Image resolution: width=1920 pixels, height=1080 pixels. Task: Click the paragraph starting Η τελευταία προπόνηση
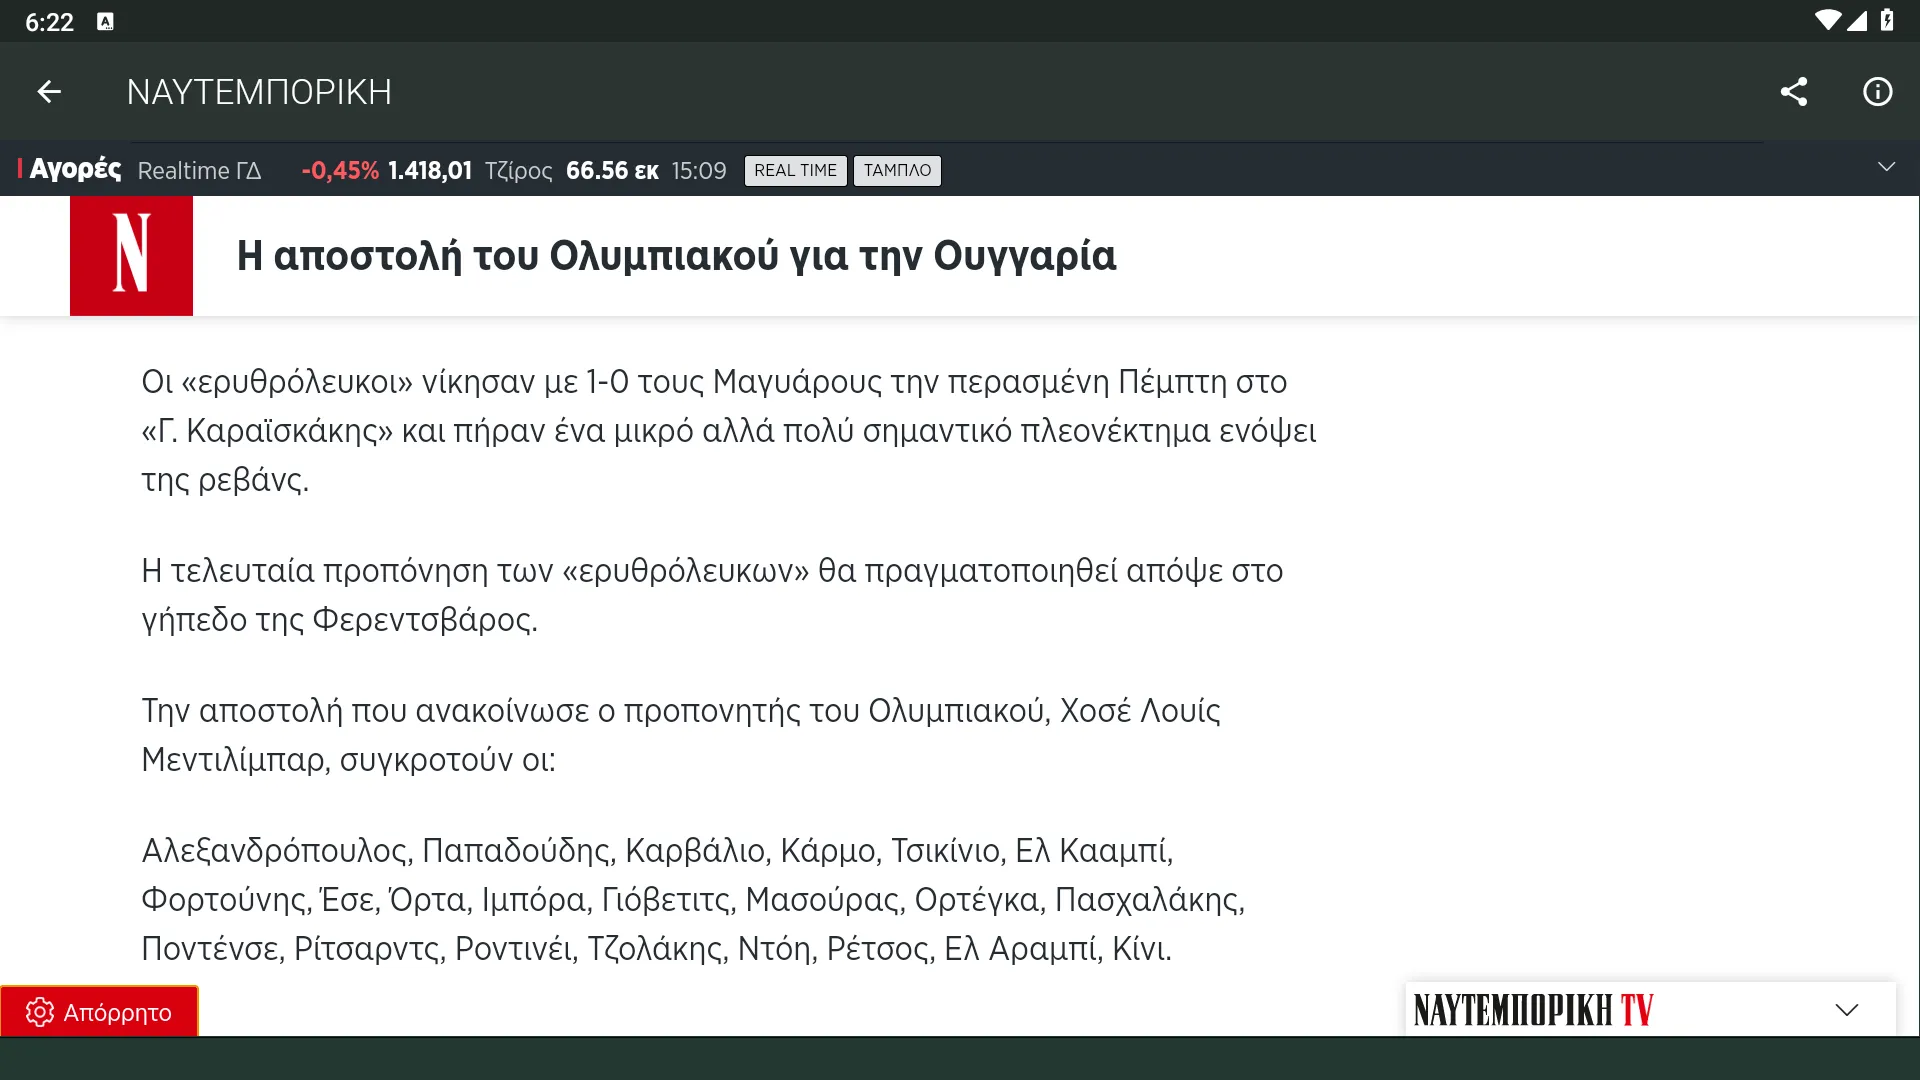[712, 595]
